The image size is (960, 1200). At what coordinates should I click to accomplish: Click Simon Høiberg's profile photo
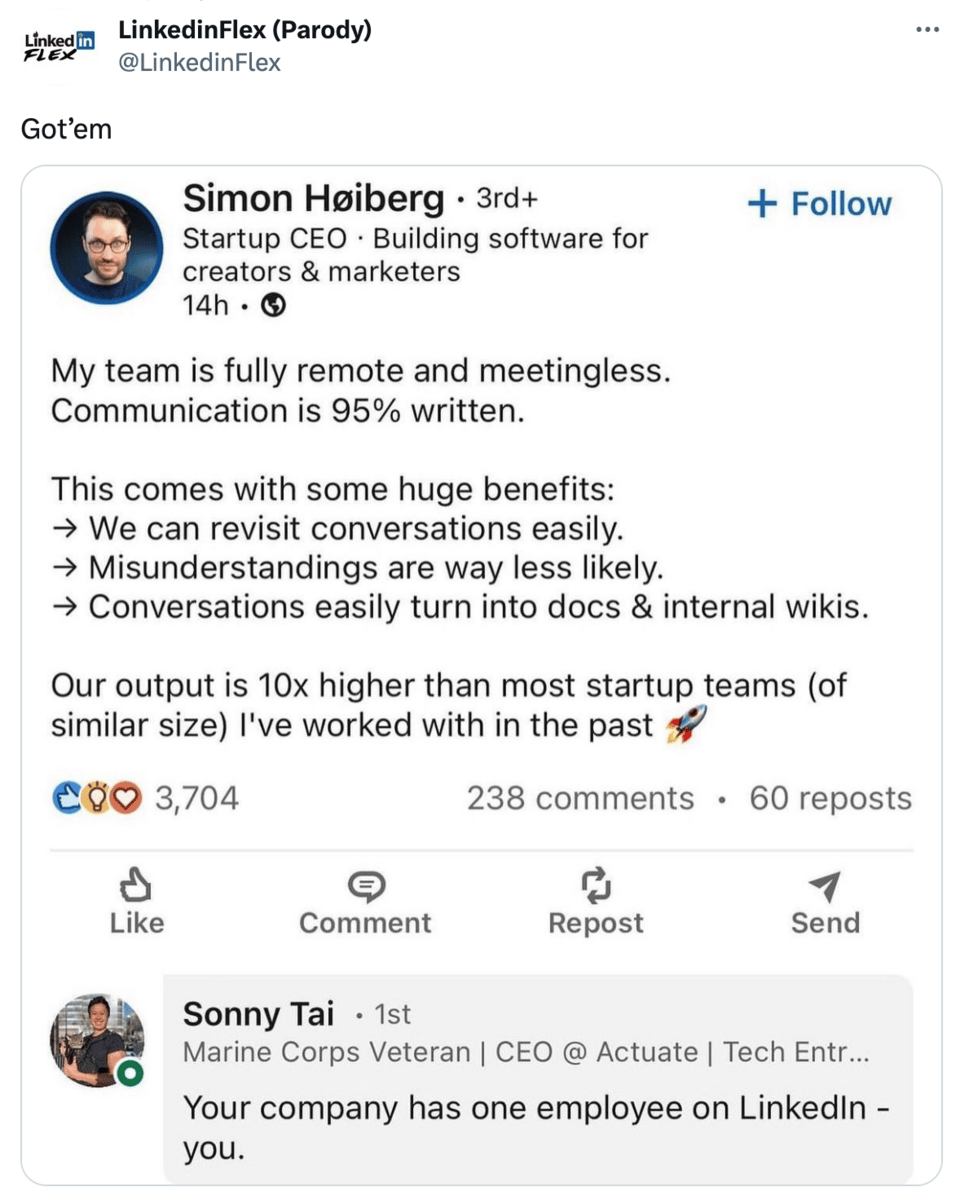[x=105, y=245]
